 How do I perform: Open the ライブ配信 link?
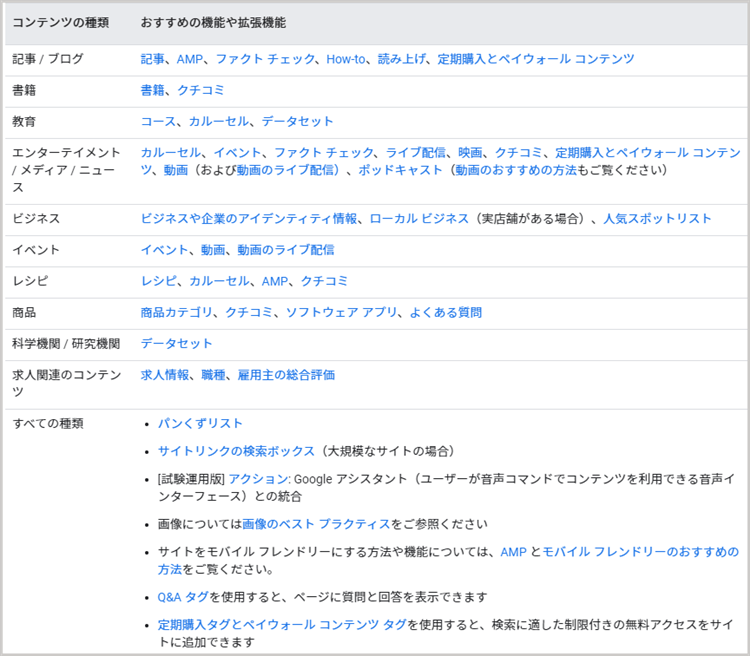pyautogui.click(x=416, y=153)
